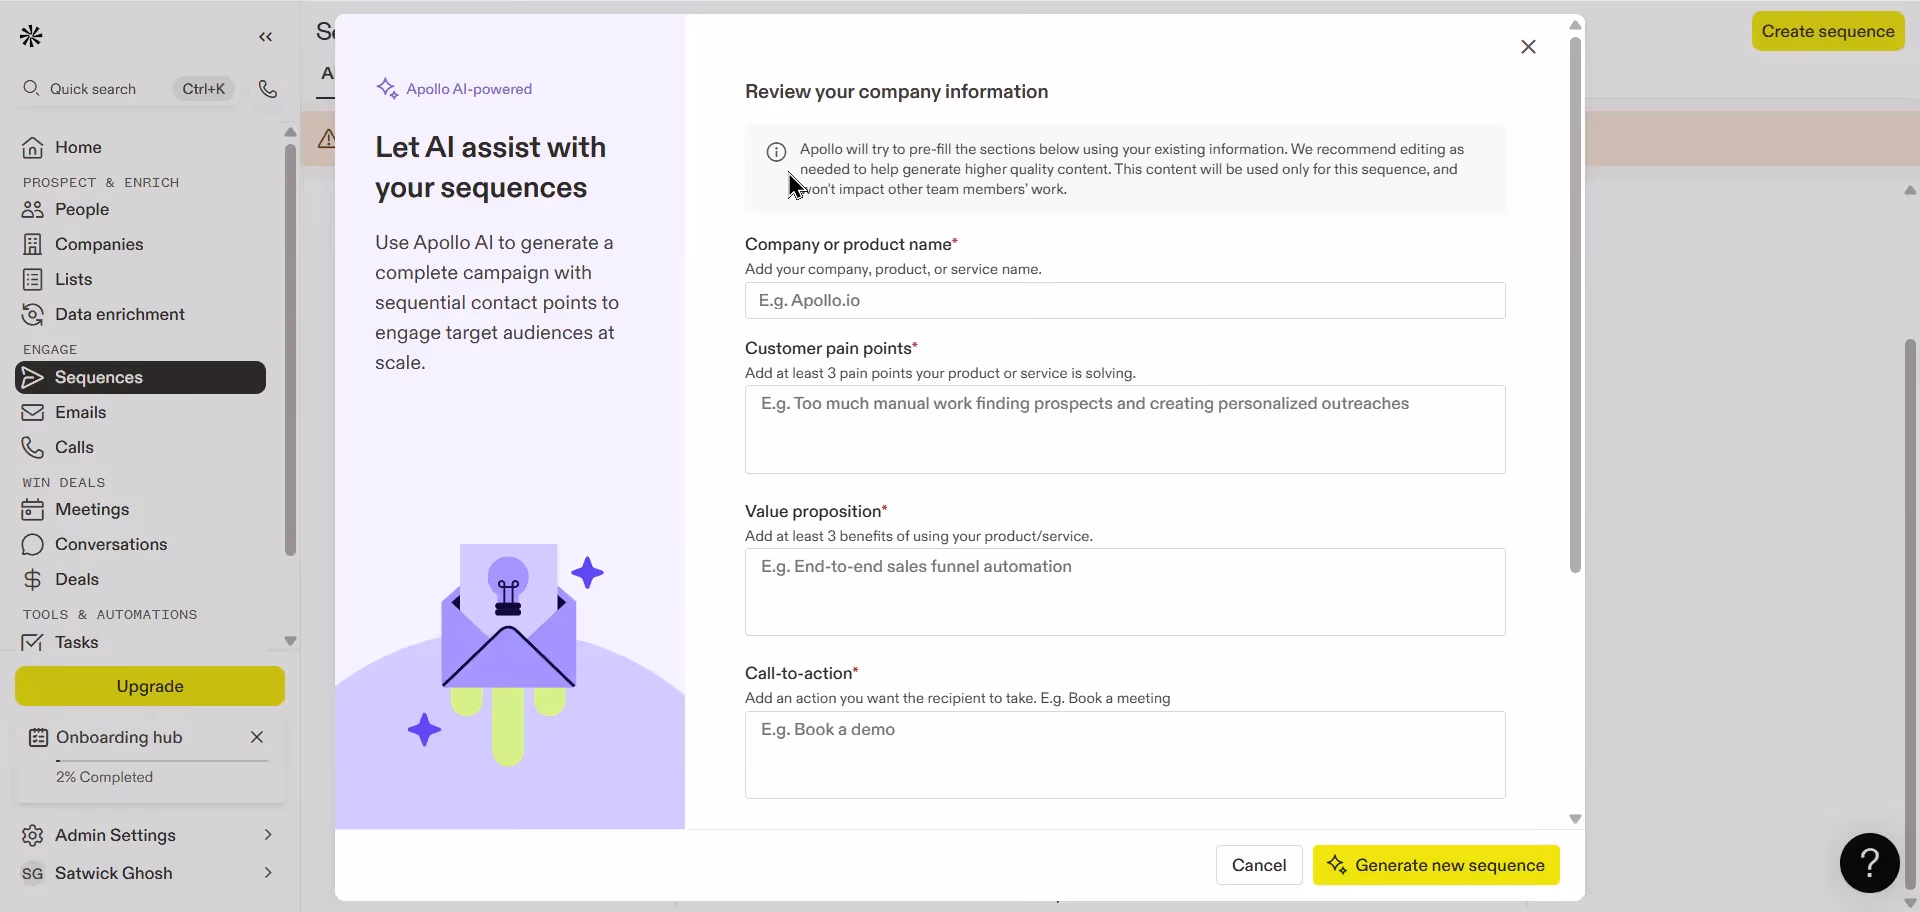The height and width of the screenshot is (912, 1920).
Task: Click the Ctrl+K shortcut badge
Action: [204, 89]
